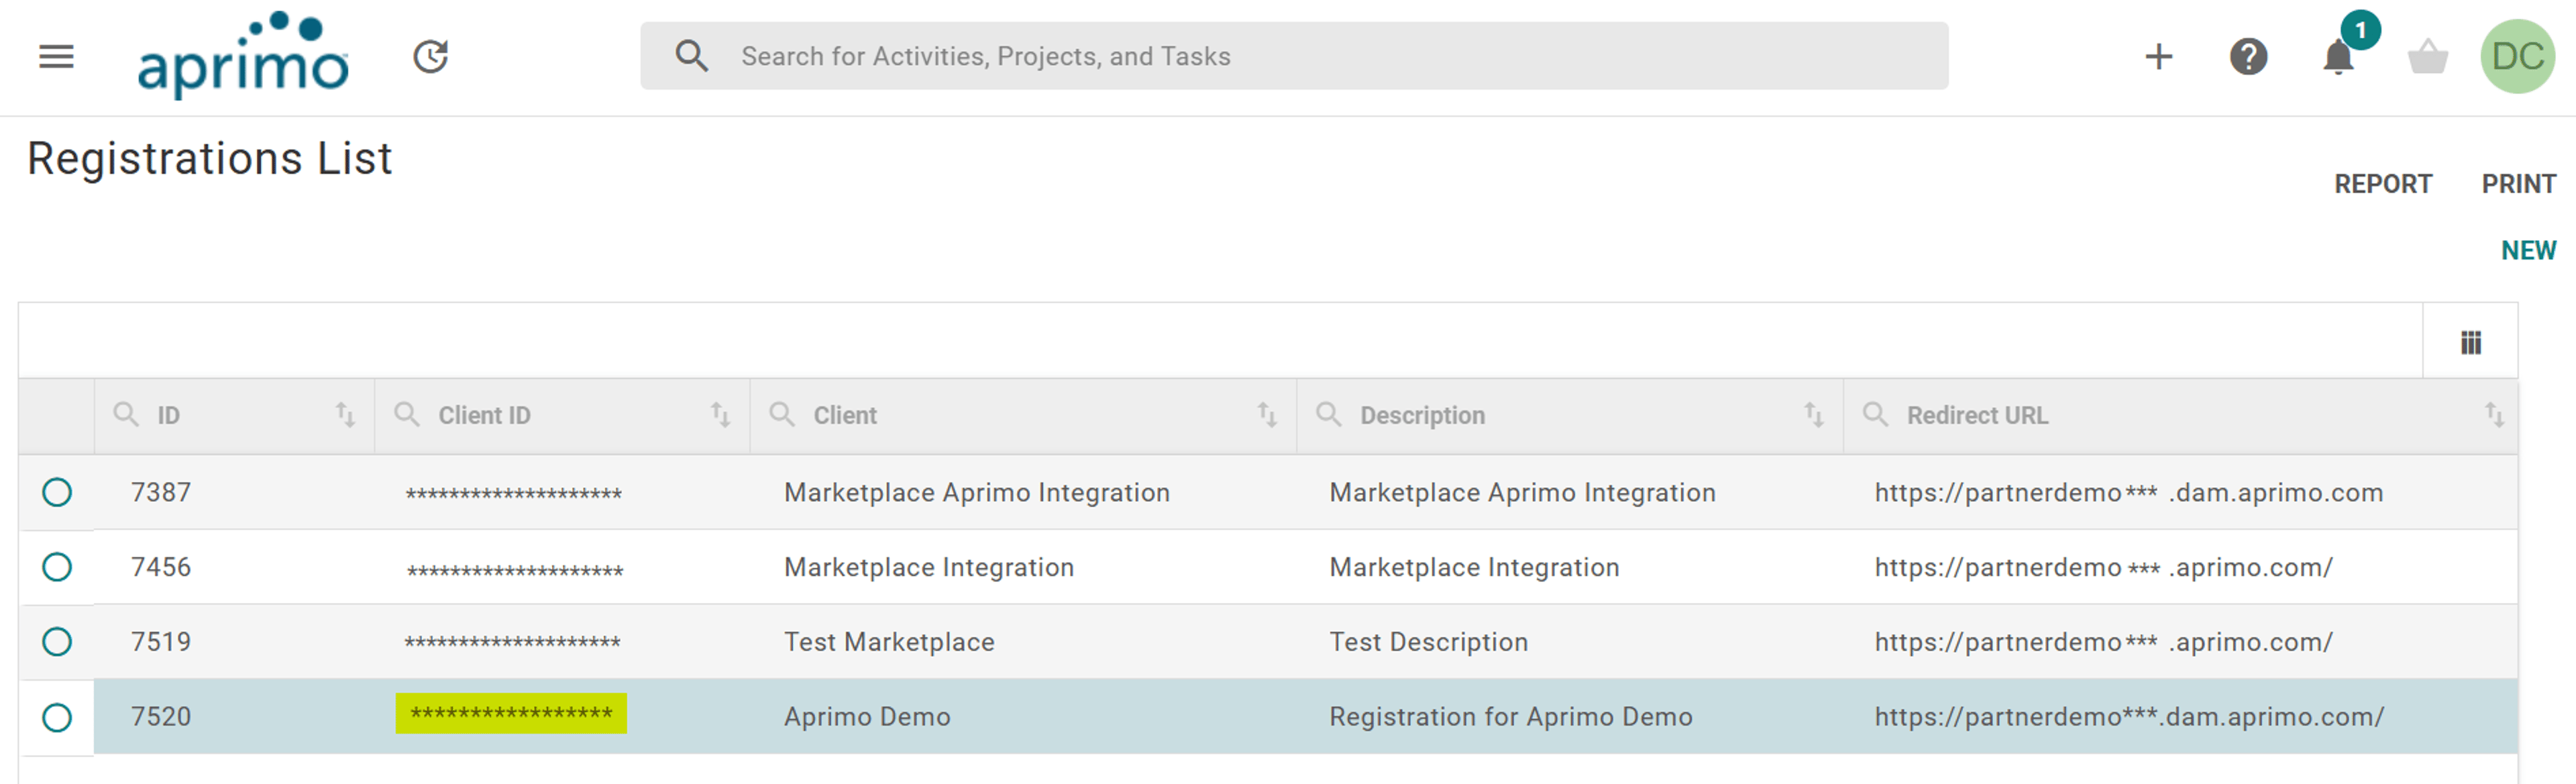The height and width of the screenshot is (784, 2576).
Task: Open the hamburger navigation menu
Action: [56, 56]
